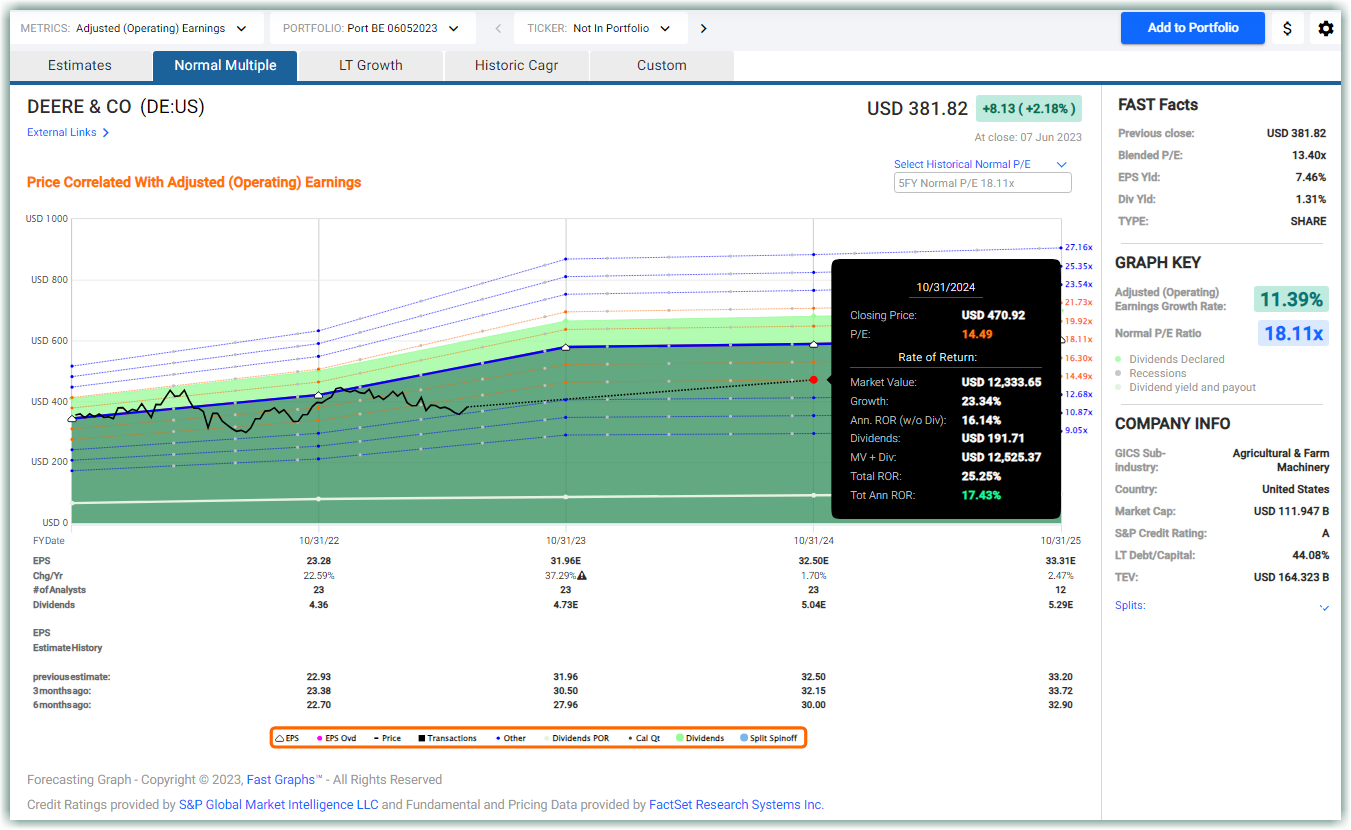Viewport: 1351px width, 830px height.
Task: Toggle Dividends Declared in Graph Key
Action: pyautogui.click(x=1170, y=359)
